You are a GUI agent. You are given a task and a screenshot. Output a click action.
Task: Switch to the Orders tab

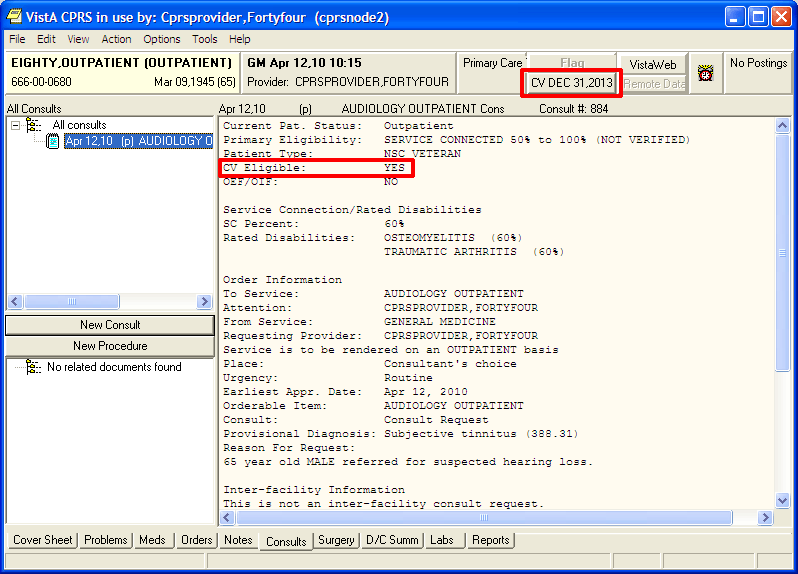tap(196, 540)
